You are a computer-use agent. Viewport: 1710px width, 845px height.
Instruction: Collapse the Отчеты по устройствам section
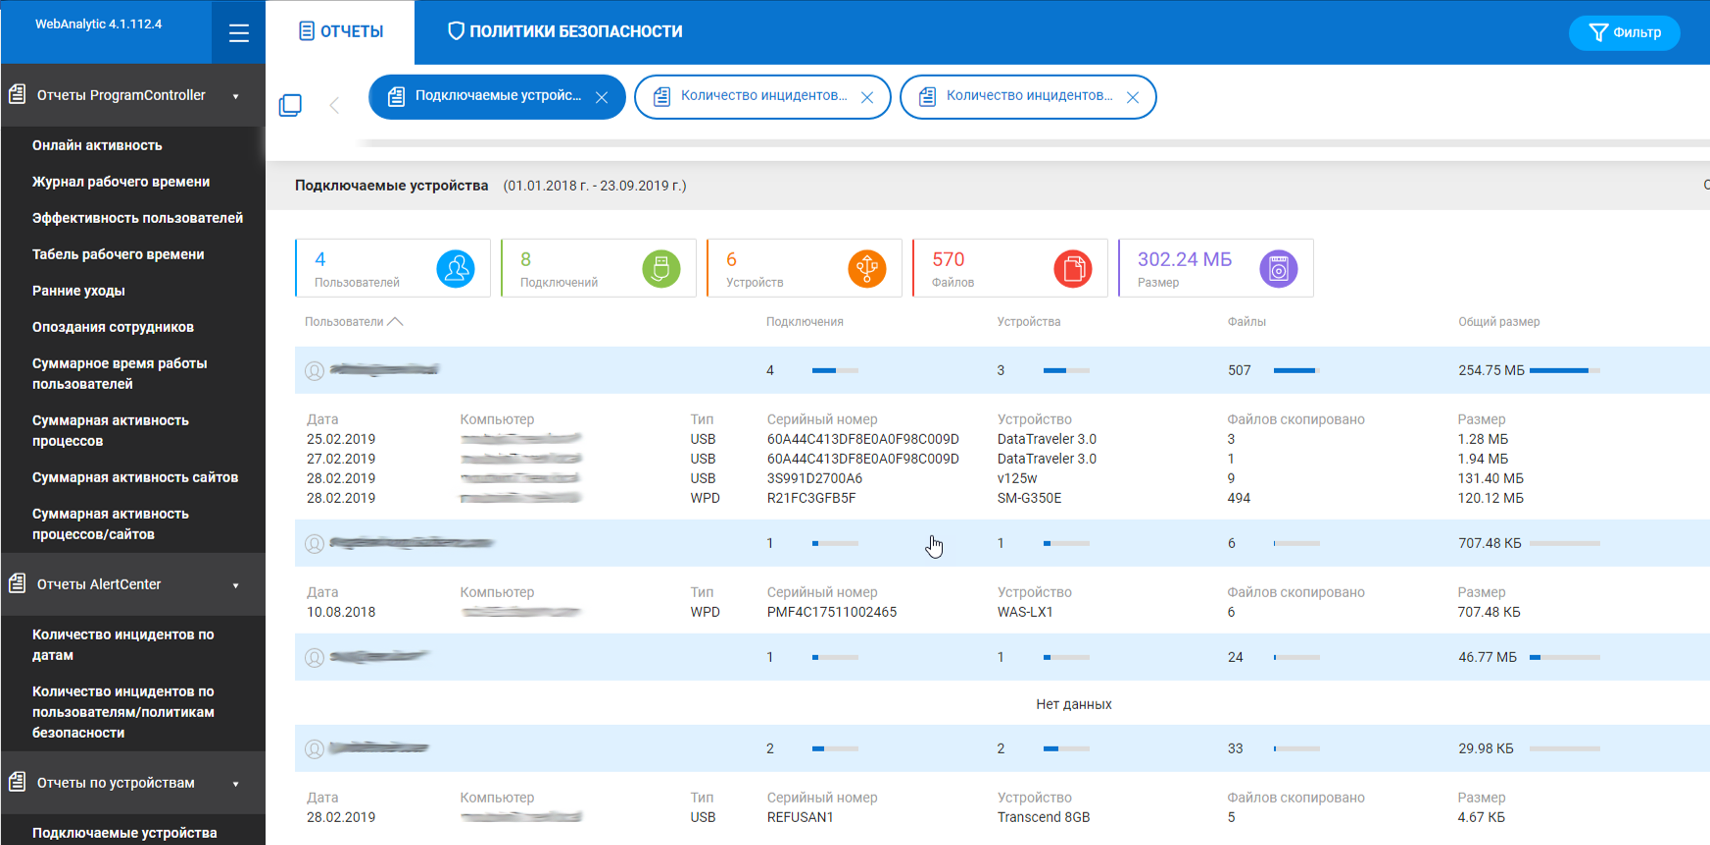click(236, 784)
